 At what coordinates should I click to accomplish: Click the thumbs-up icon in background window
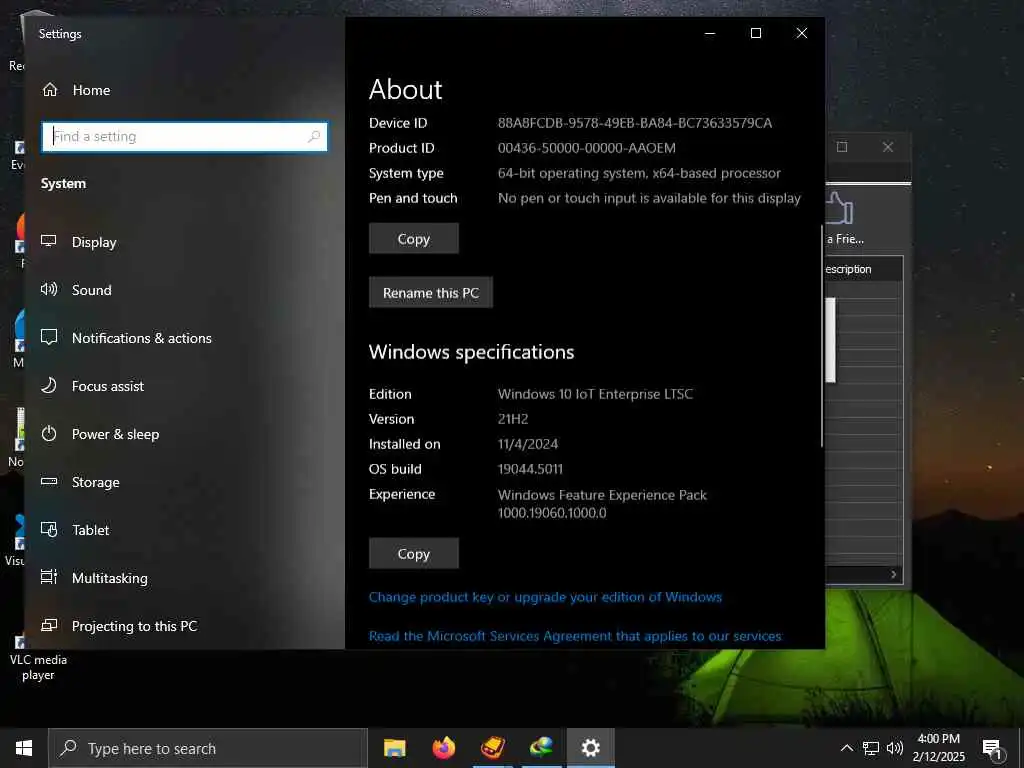point(839,208)
